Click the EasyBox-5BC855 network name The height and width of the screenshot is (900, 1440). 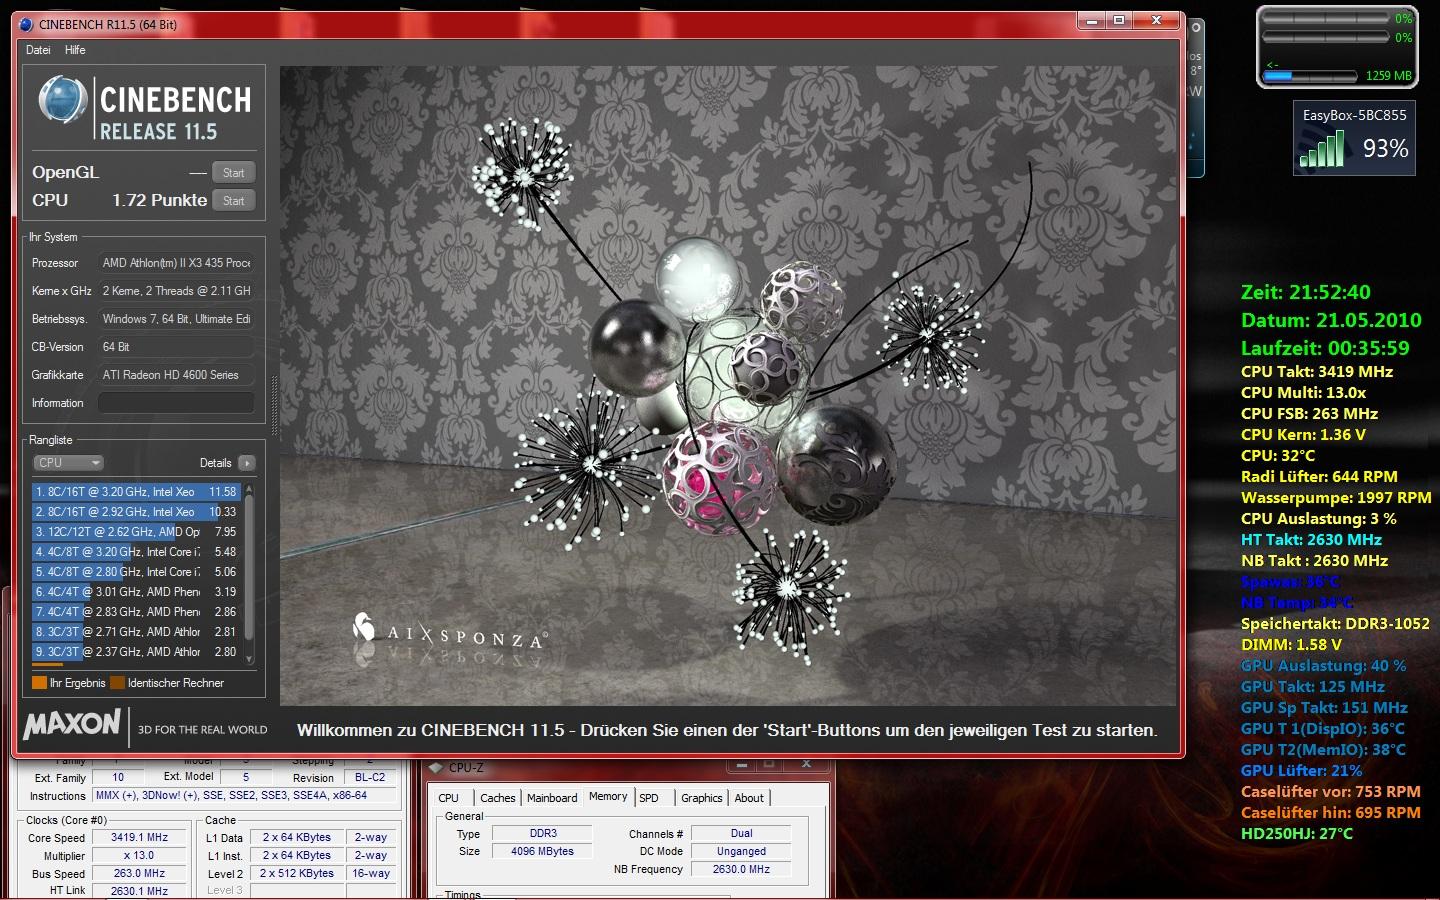click(1354, 115)
